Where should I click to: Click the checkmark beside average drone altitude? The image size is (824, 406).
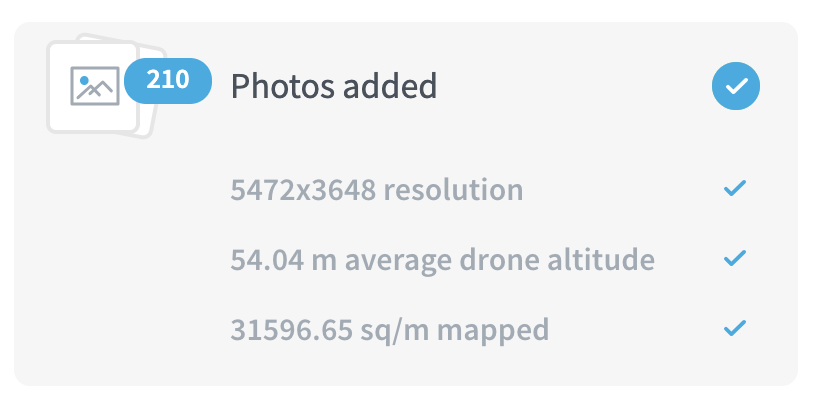[x=735, y=258]
